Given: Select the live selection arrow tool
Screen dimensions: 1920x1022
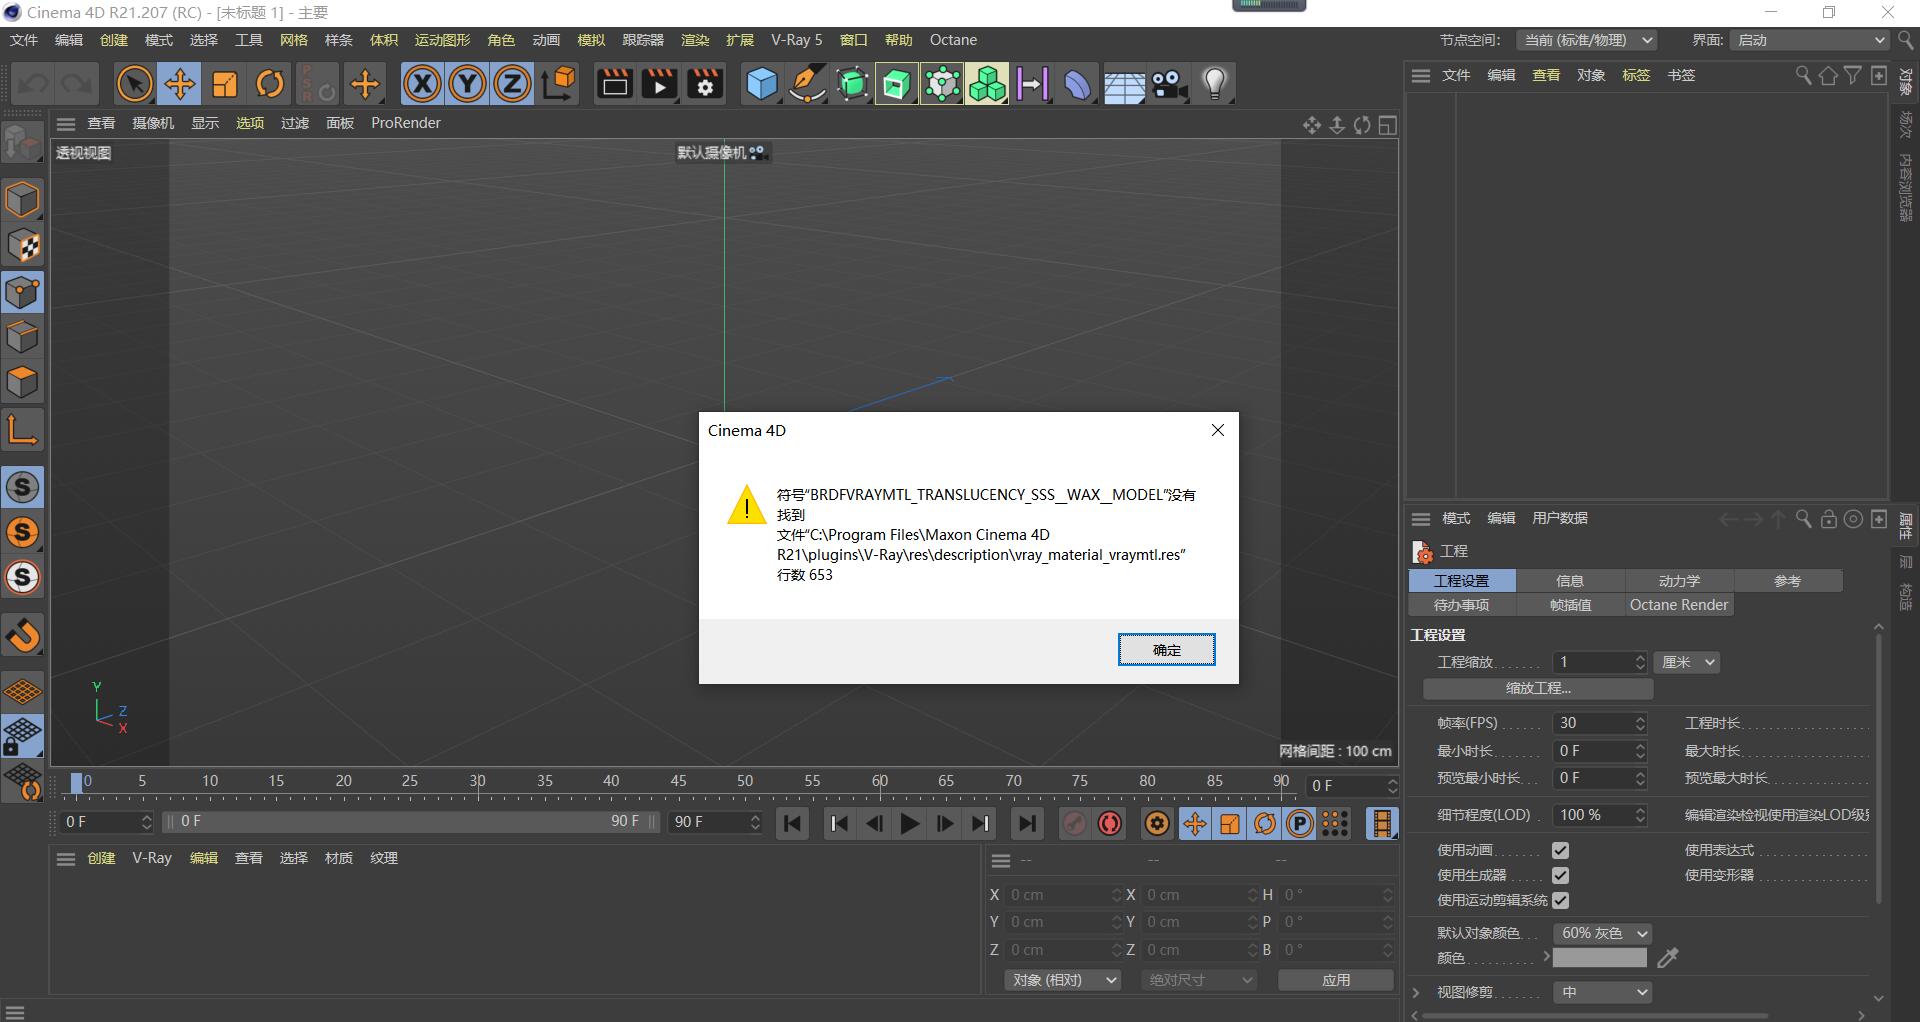Looking at the screenshot, I should coord(134,84).
